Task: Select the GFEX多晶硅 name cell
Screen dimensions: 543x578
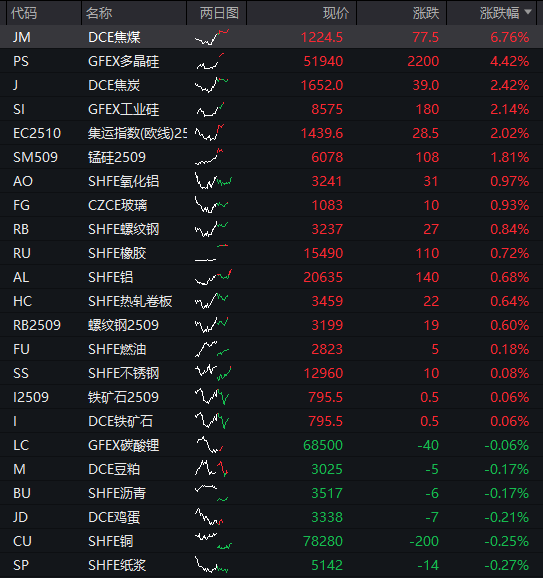Action: tap(123, 61)
